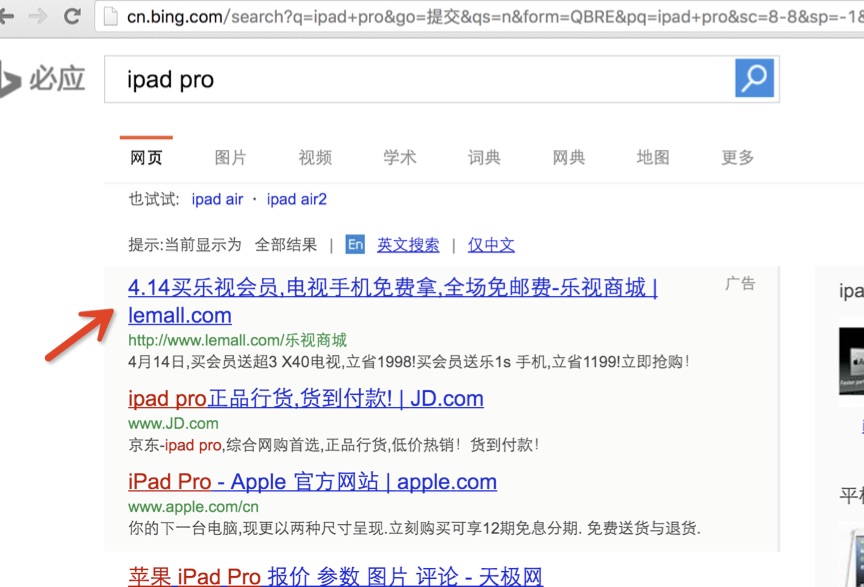Click the ipad air2 suggestion link
This screenshot has height=587, width=864.
(x=296, y=199)
